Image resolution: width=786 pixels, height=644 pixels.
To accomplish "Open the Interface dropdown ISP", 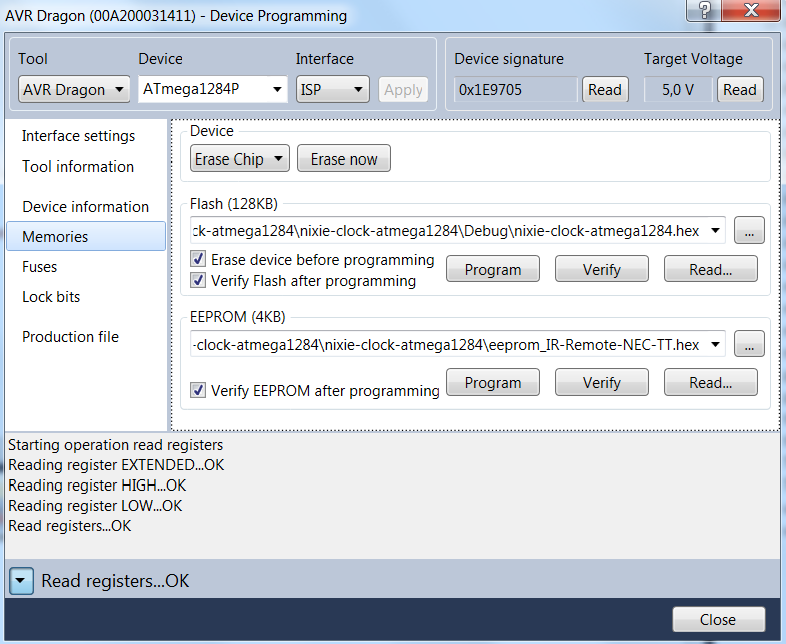I will coord(332,90).
